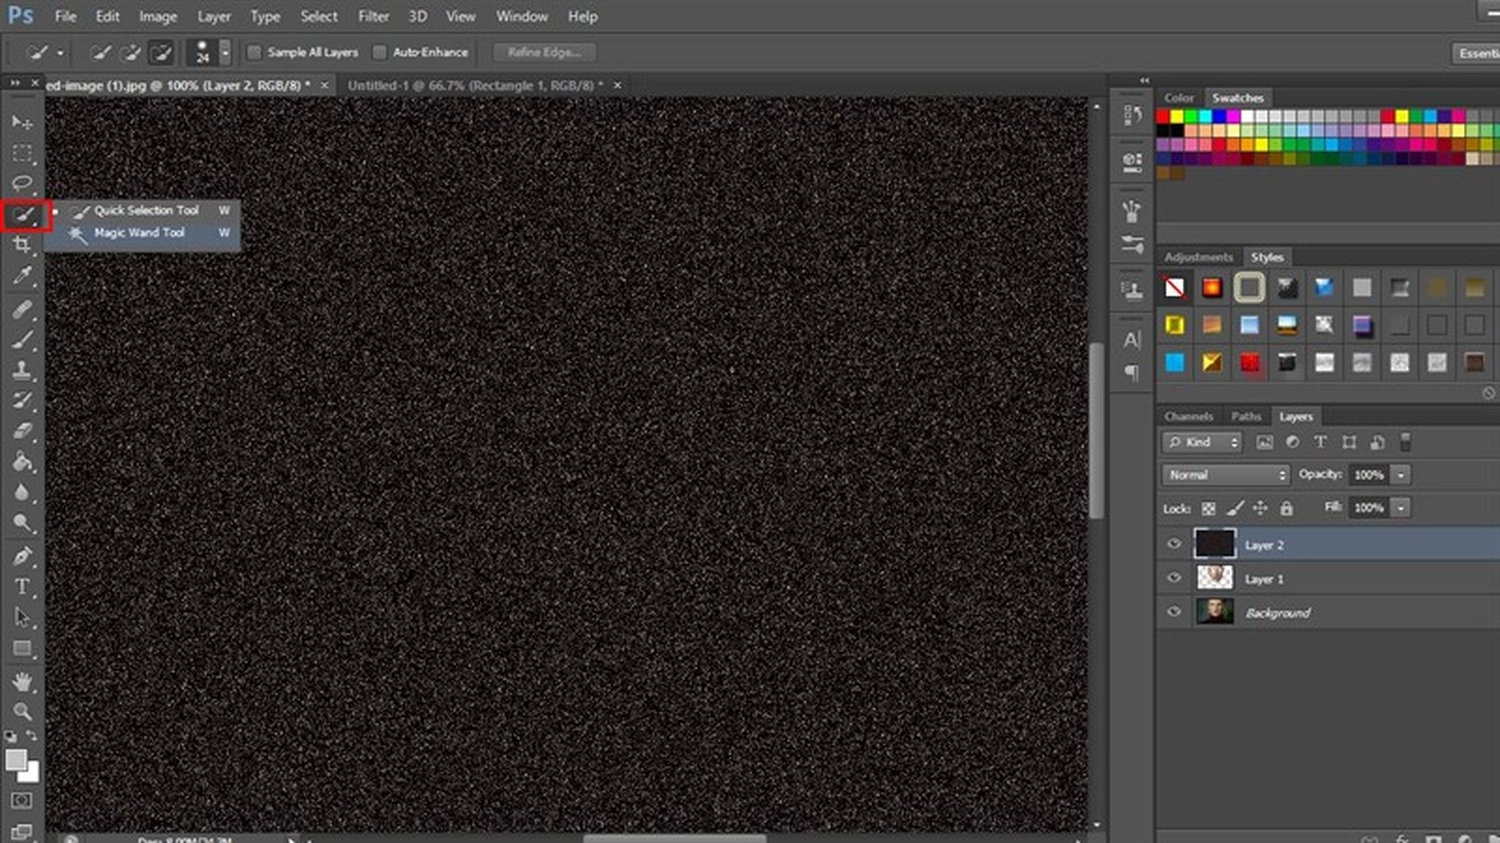Toggle pixel layer filter in Layers panel
This screenshot has width=1500, height=843.
(x=1265, y=442)
